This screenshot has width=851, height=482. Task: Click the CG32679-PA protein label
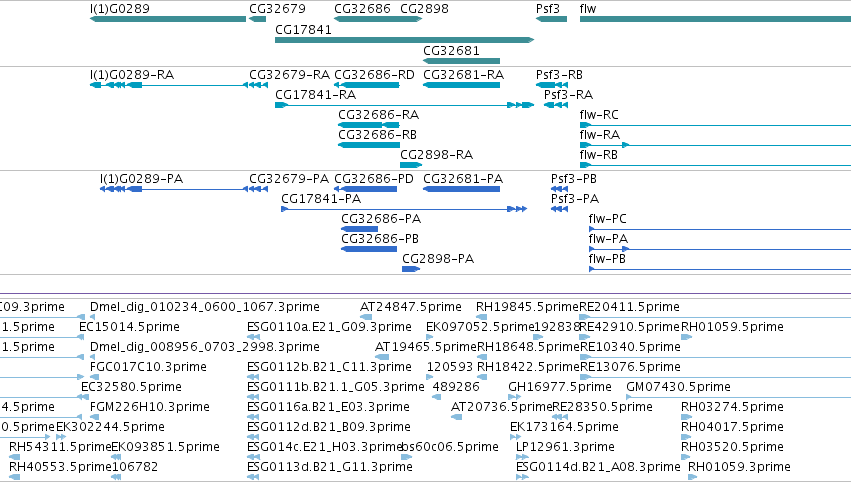click(x=289, y=179)
